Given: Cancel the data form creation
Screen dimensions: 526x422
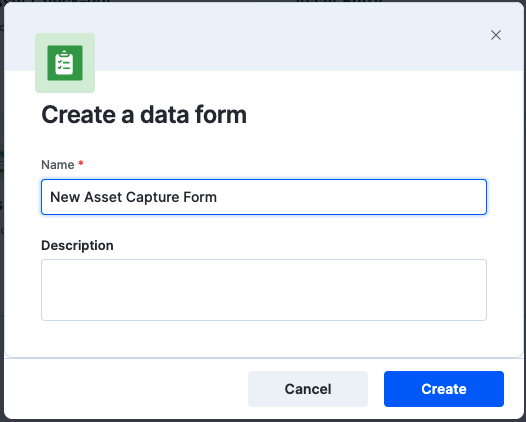Looking at the screenshot, I should point(308,389).
